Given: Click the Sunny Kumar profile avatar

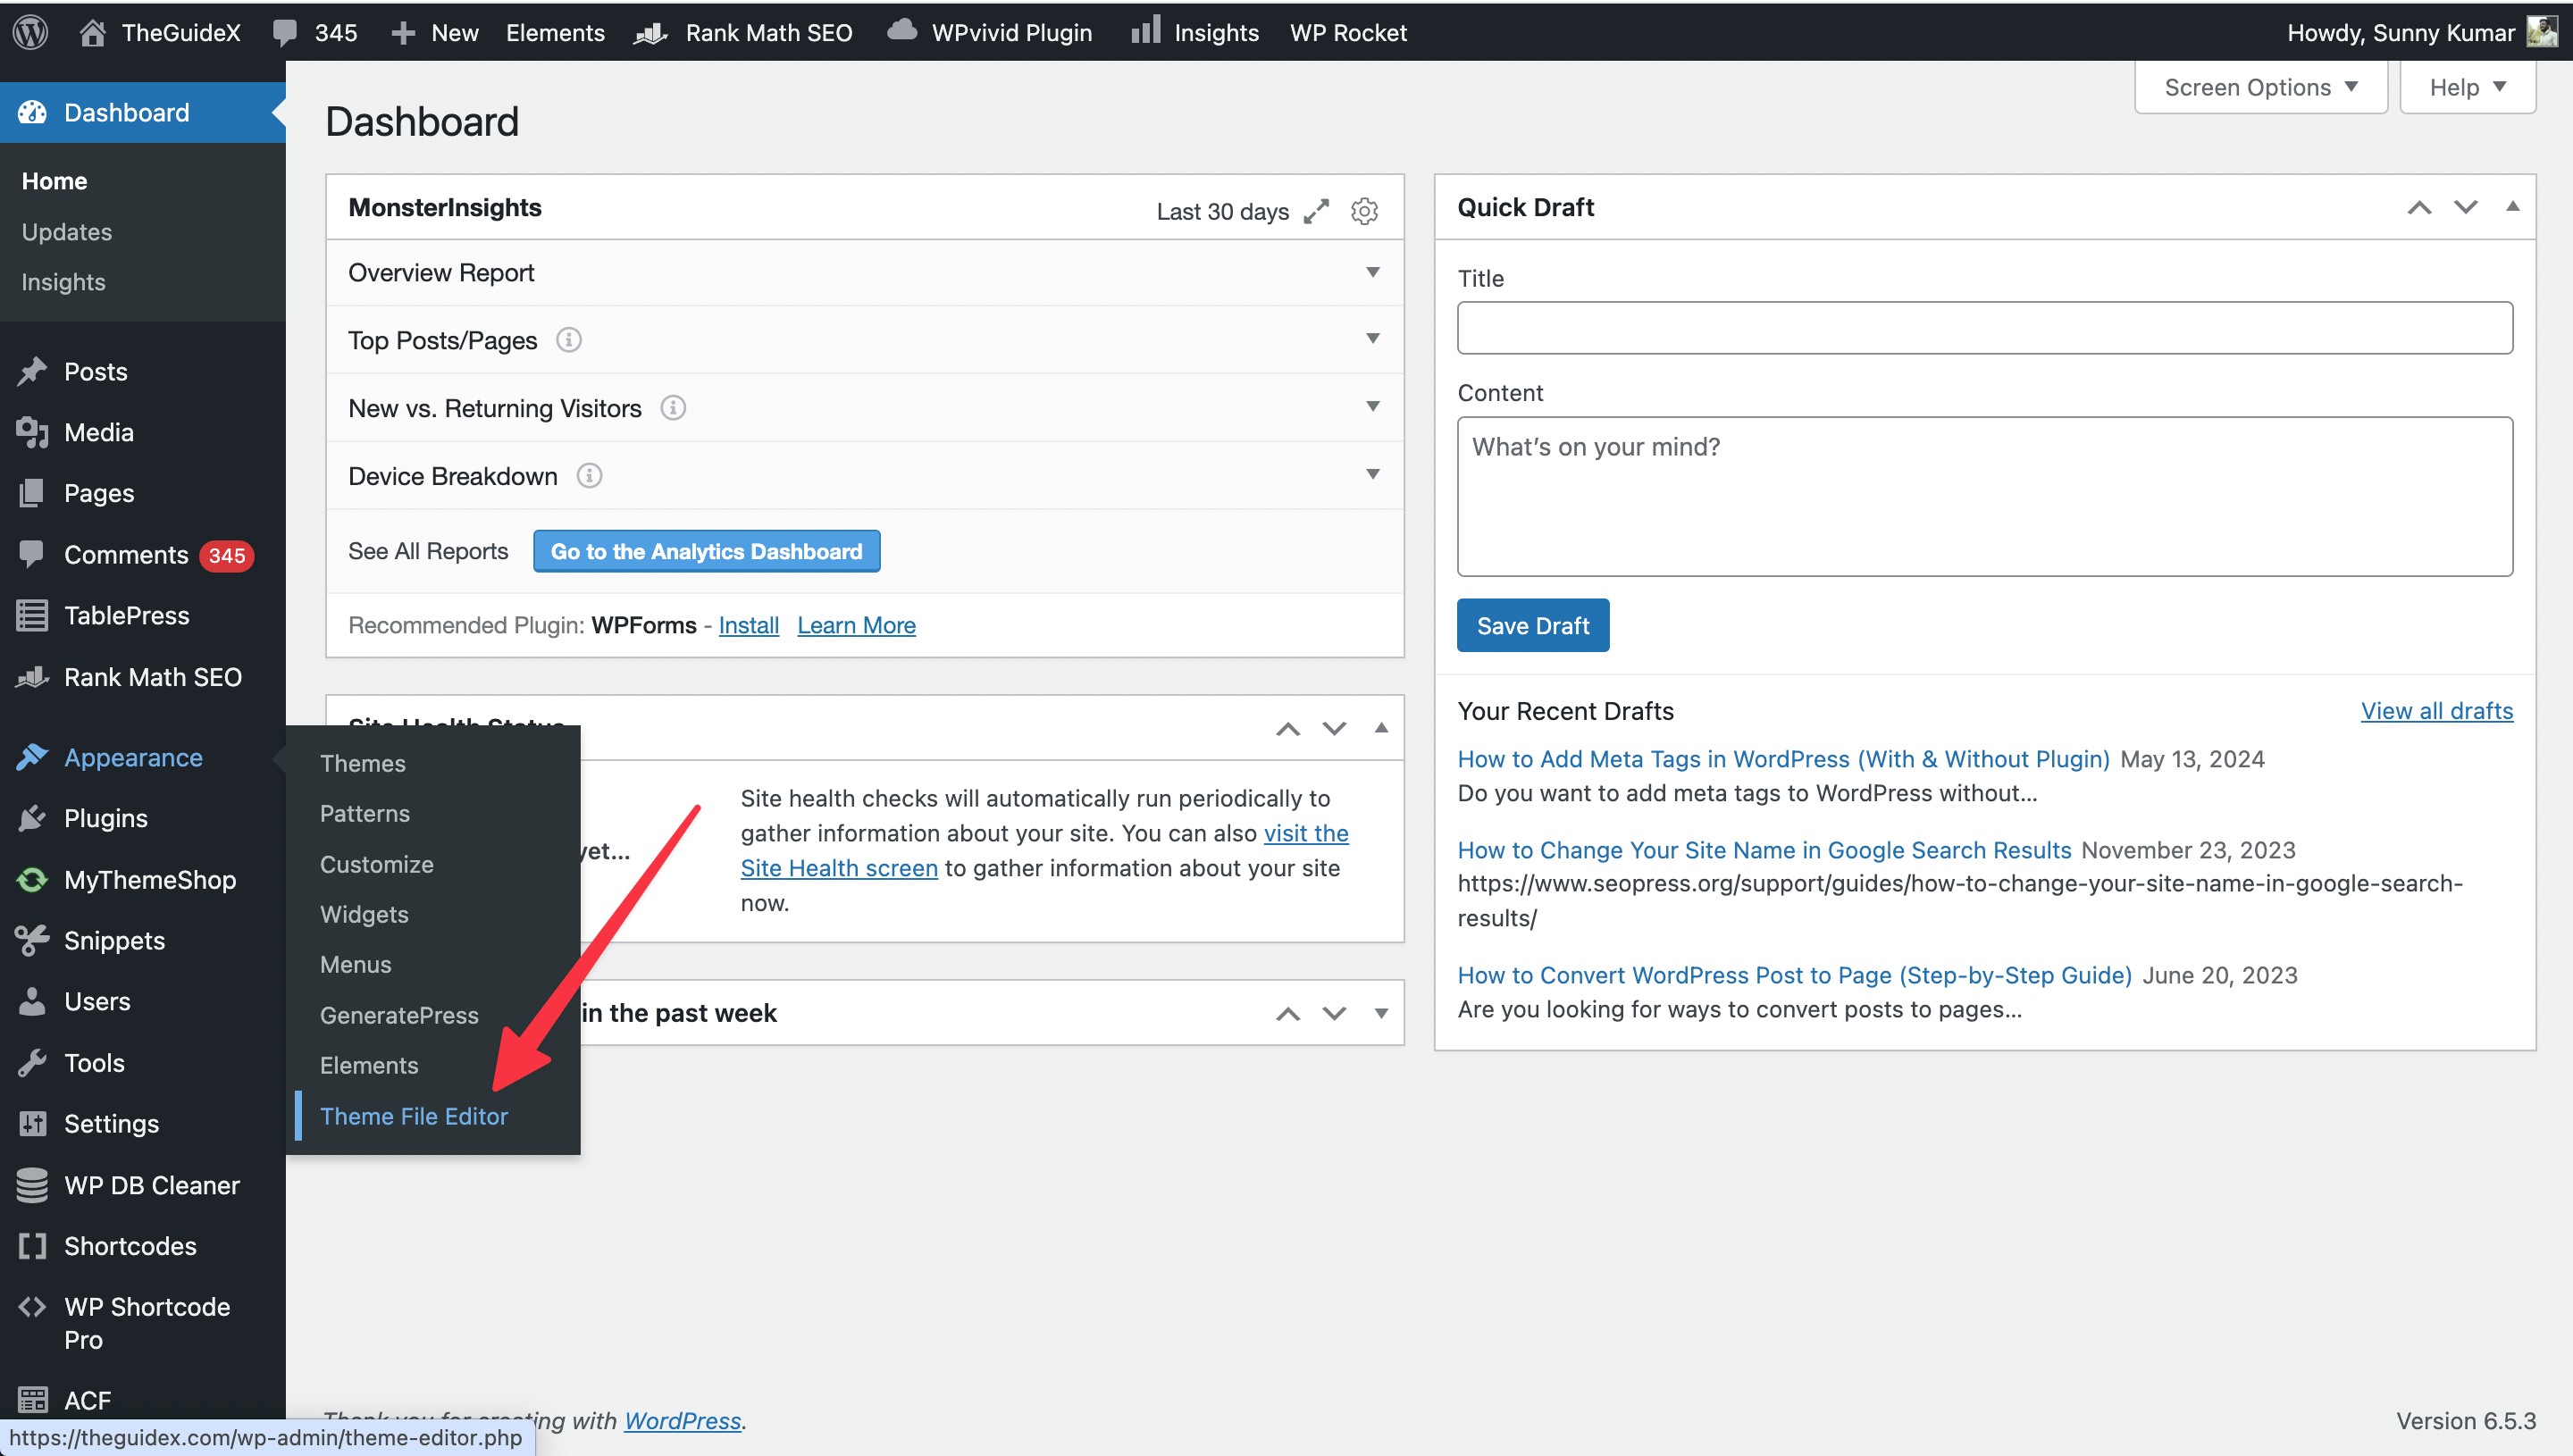Looking at the screenshot, I should point(2541,31).
